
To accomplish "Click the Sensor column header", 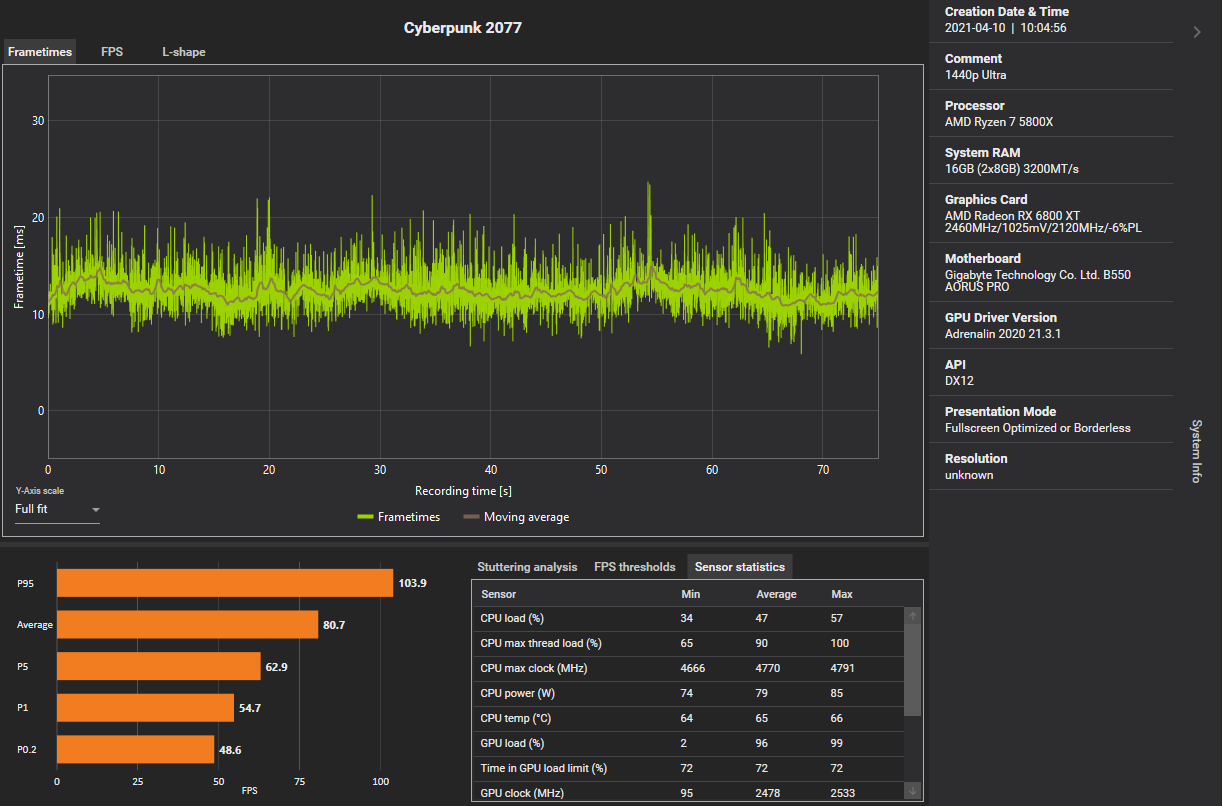I will point(499,594).
